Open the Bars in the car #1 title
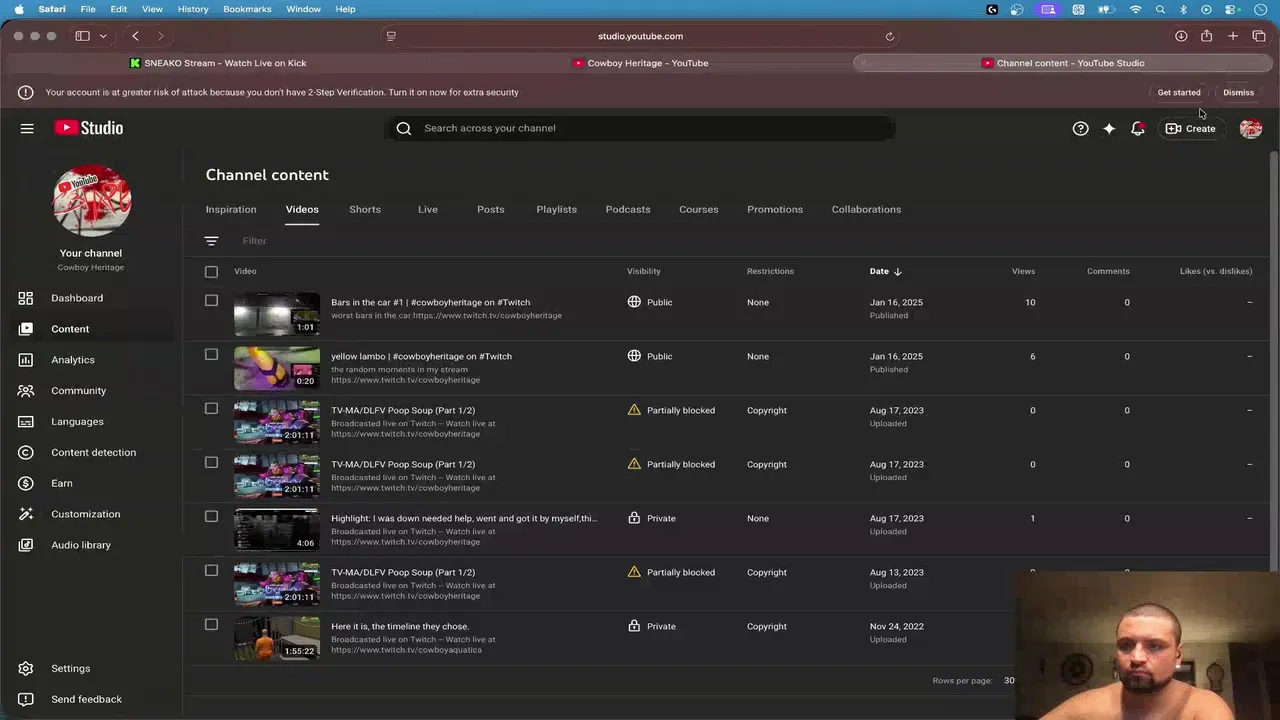Image resolution: width=1280 pixels, height=720 pixels. (431, 302)
